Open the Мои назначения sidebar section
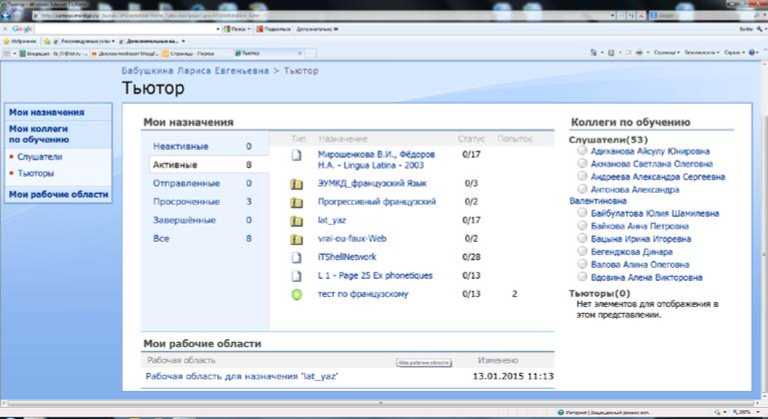This screenshot has width=768, height=419. click(46, 113)
